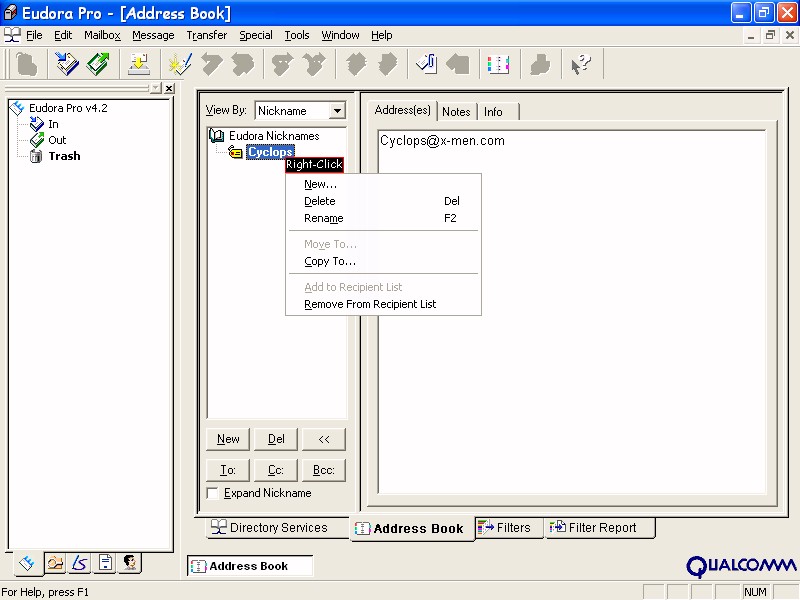Click the side panel dropdown arrow button
800x600 pixels.
(156, 88)
